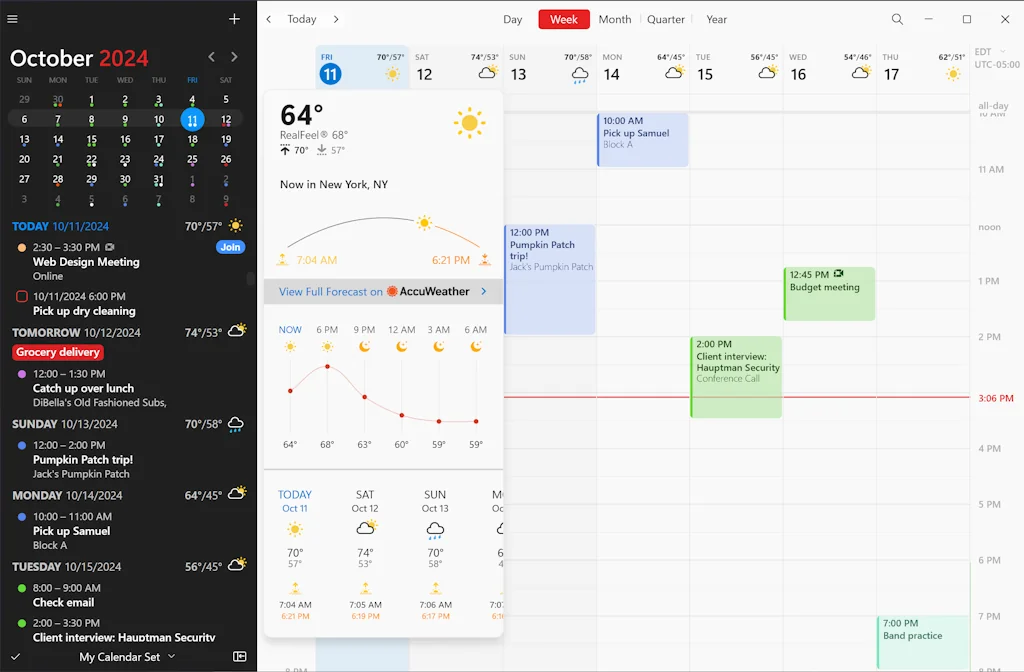Collapse the sidebar with the panel icon

click(240, 656)
